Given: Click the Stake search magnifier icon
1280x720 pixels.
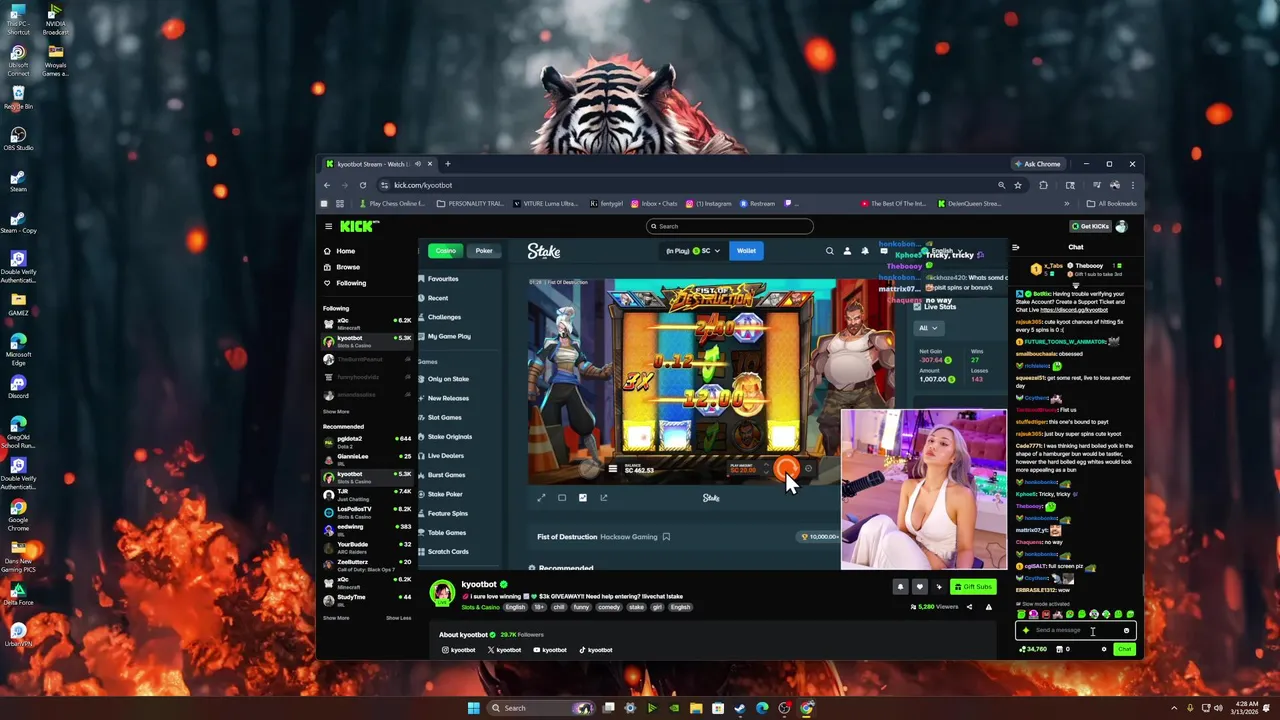Looking at the screenshot, I should [829, 251].
